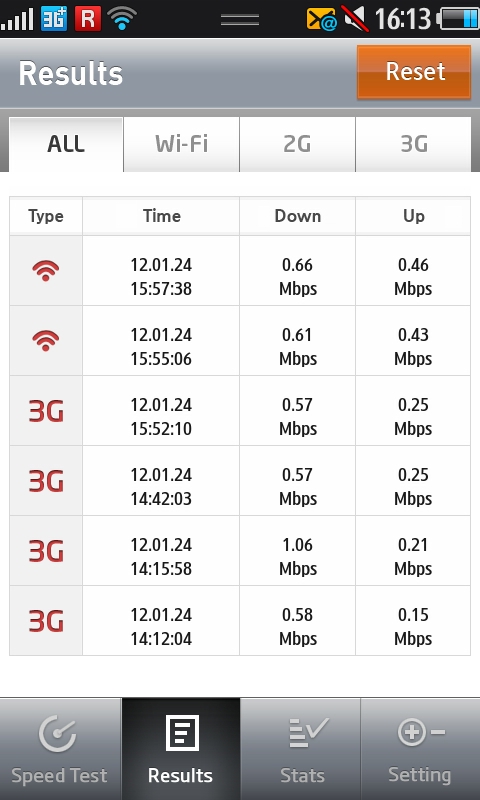480x800 pixels.
Task: Switch to the 2G filter tab
Action: tap(297, 144)
